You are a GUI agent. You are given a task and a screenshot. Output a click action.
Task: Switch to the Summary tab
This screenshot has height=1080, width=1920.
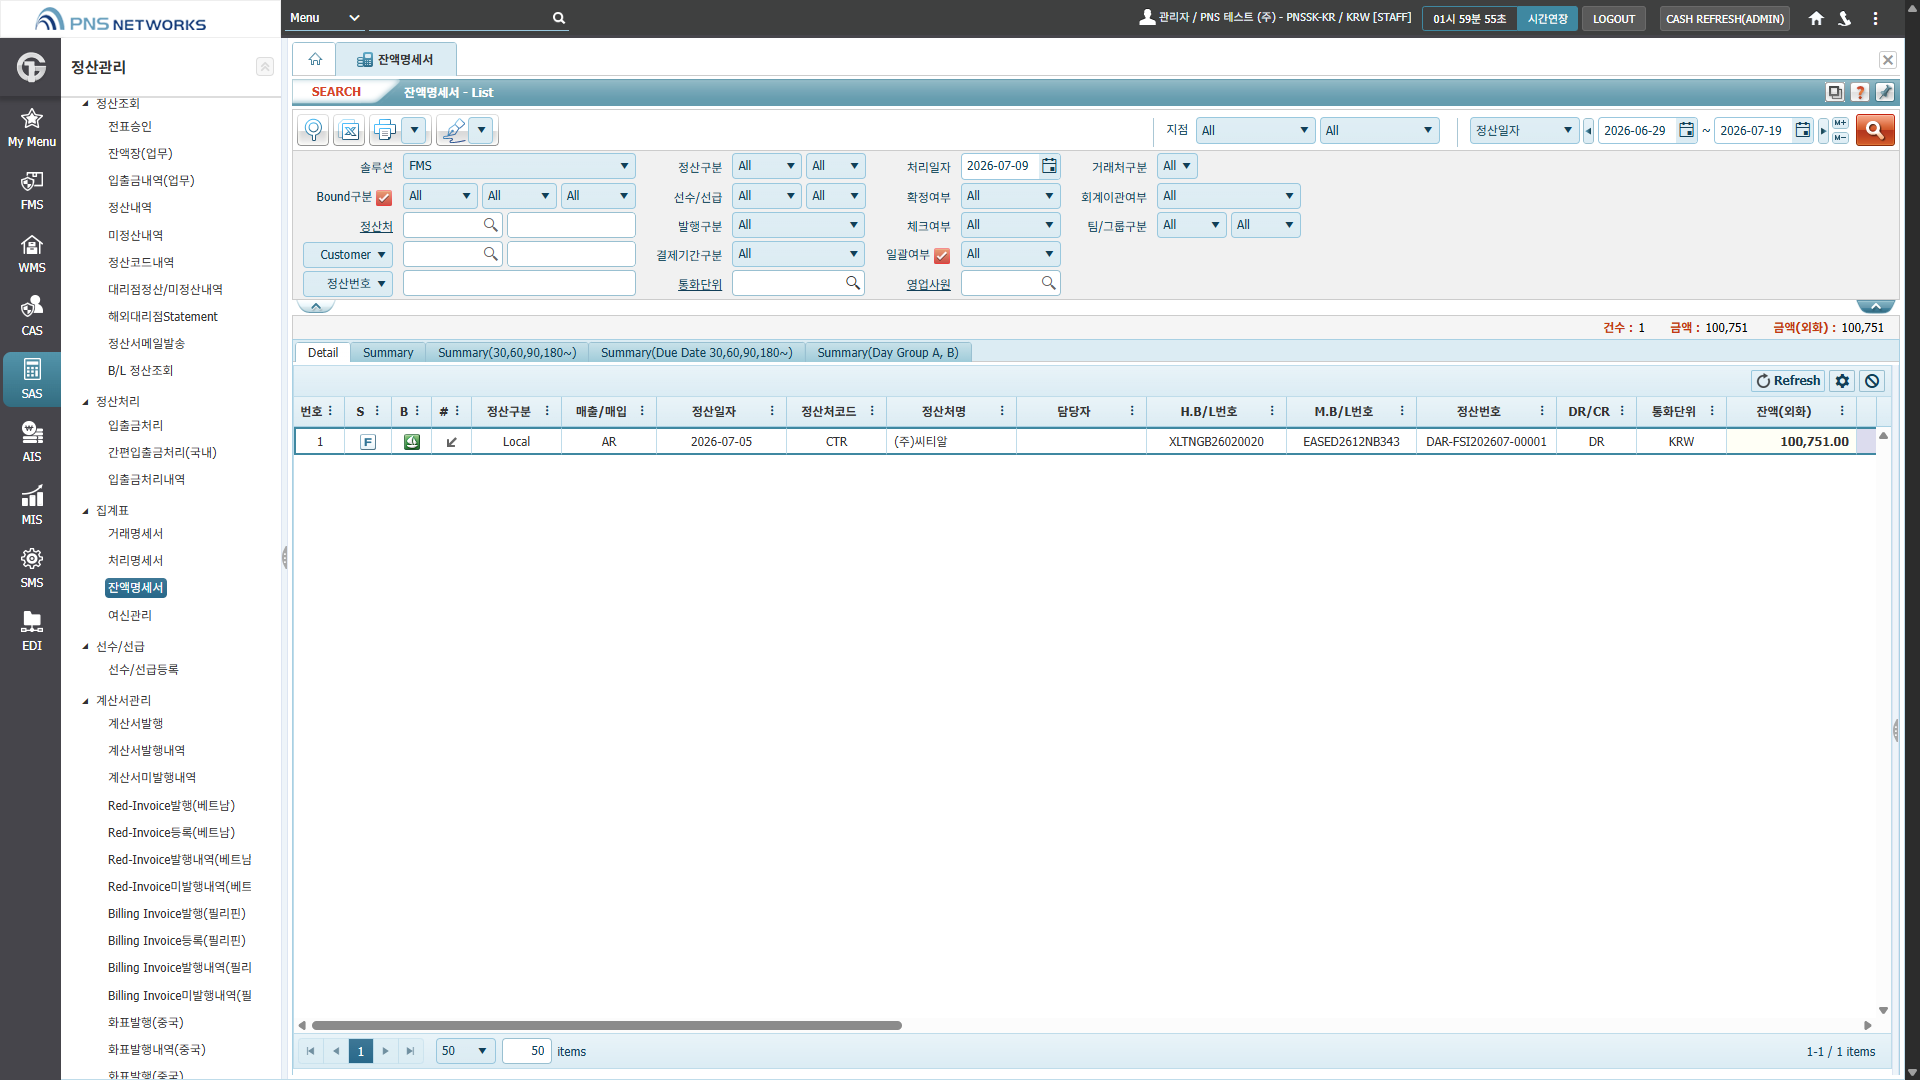coord(388,353)
